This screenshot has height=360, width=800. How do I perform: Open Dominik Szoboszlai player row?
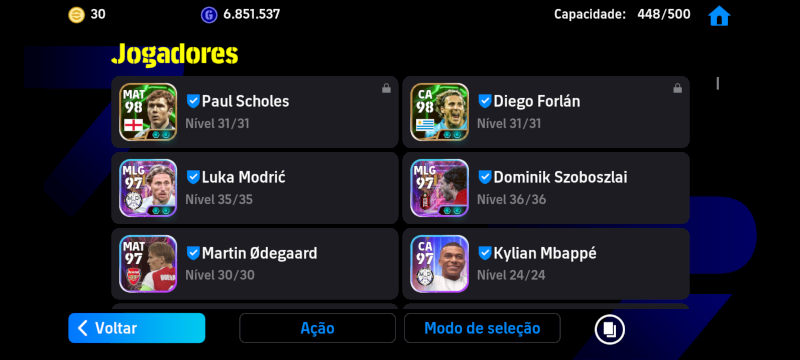pyautogui.click(x=546, y=188)
